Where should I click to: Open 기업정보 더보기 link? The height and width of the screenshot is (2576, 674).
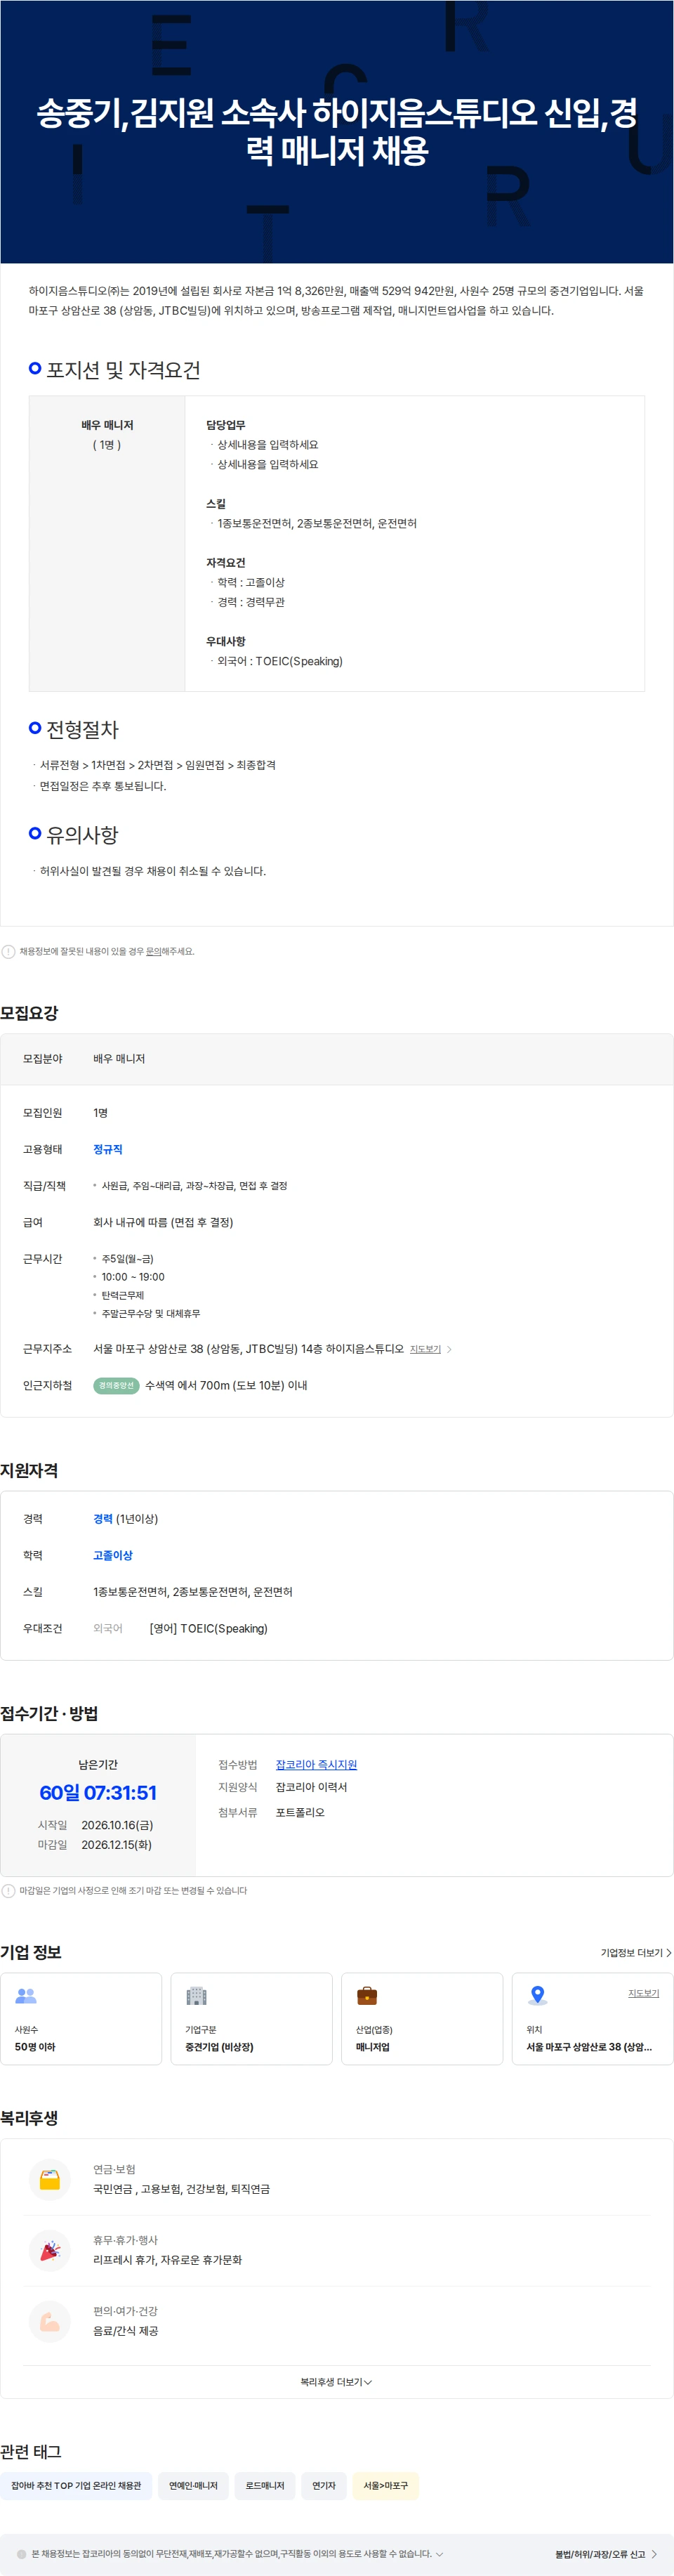coord(636,1952)
